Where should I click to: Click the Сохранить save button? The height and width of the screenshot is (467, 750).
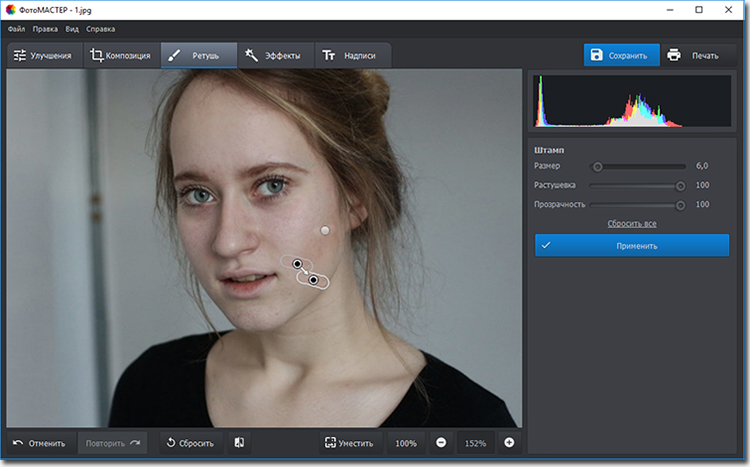[x=621, y=55]
